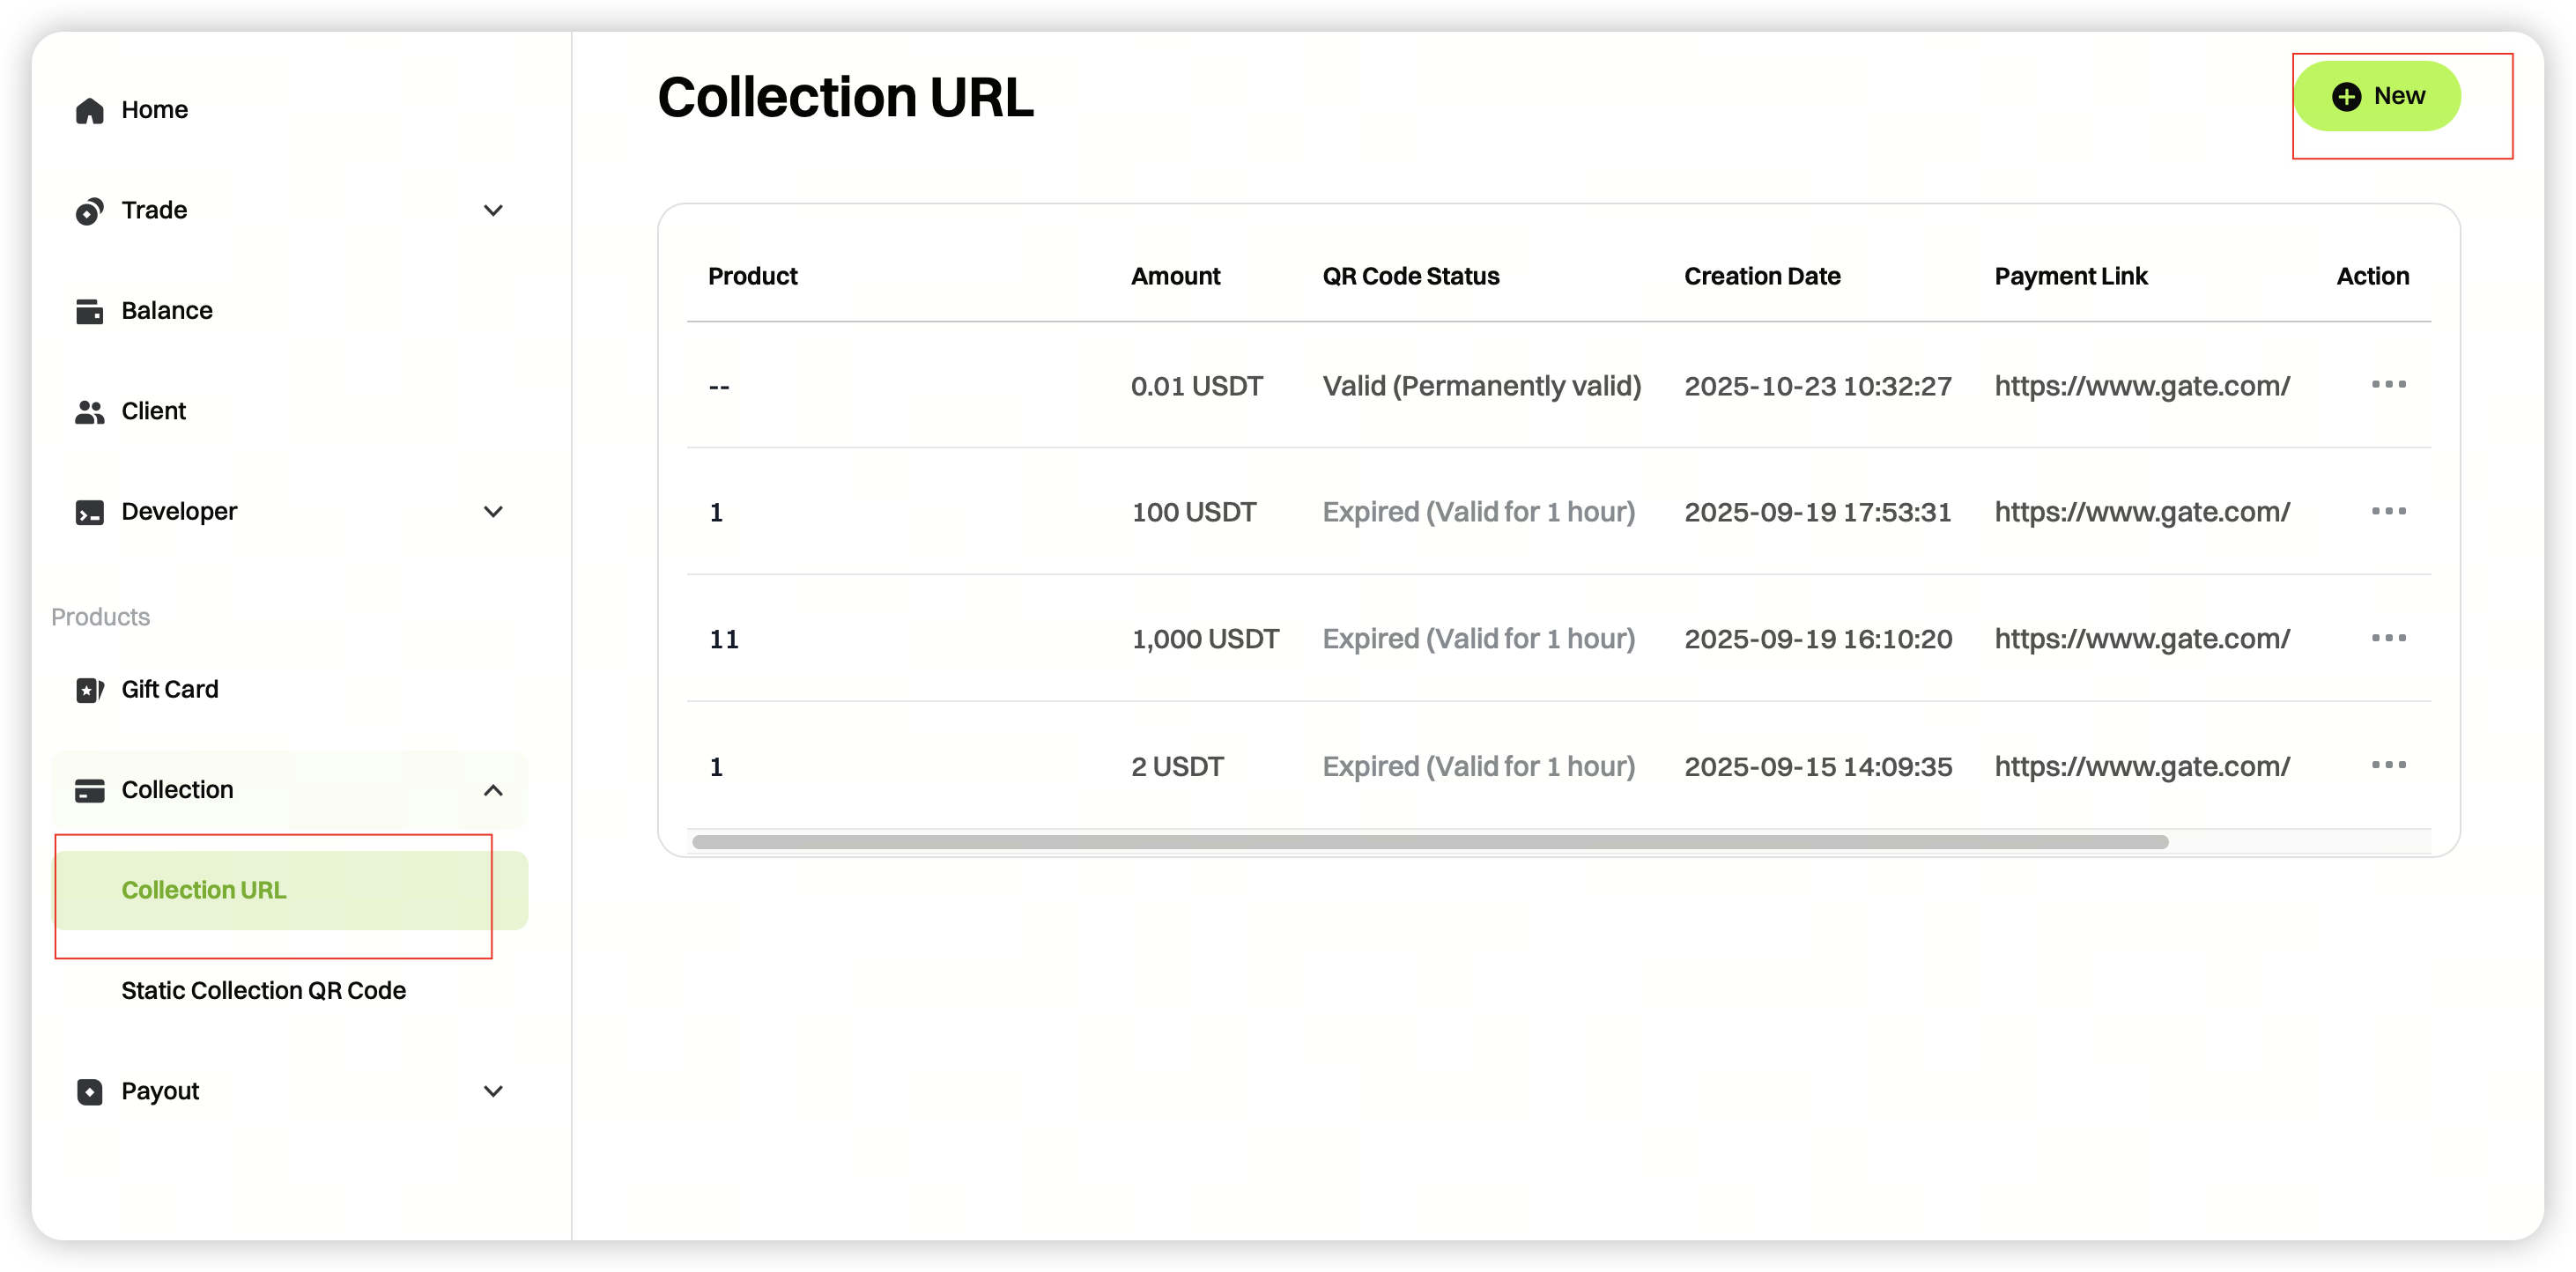
Task: Click the Developer terminal icon
Action: 90,512
